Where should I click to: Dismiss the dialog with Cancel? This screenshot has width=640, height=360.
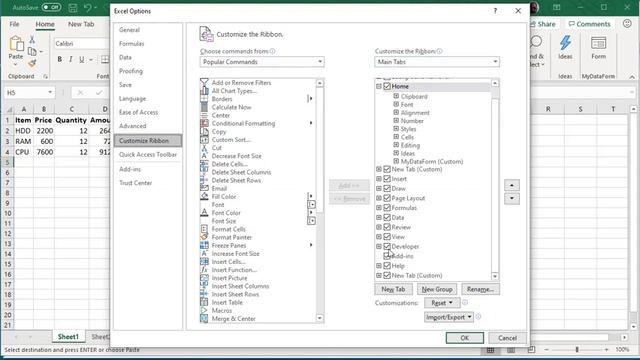click(507, 338)
